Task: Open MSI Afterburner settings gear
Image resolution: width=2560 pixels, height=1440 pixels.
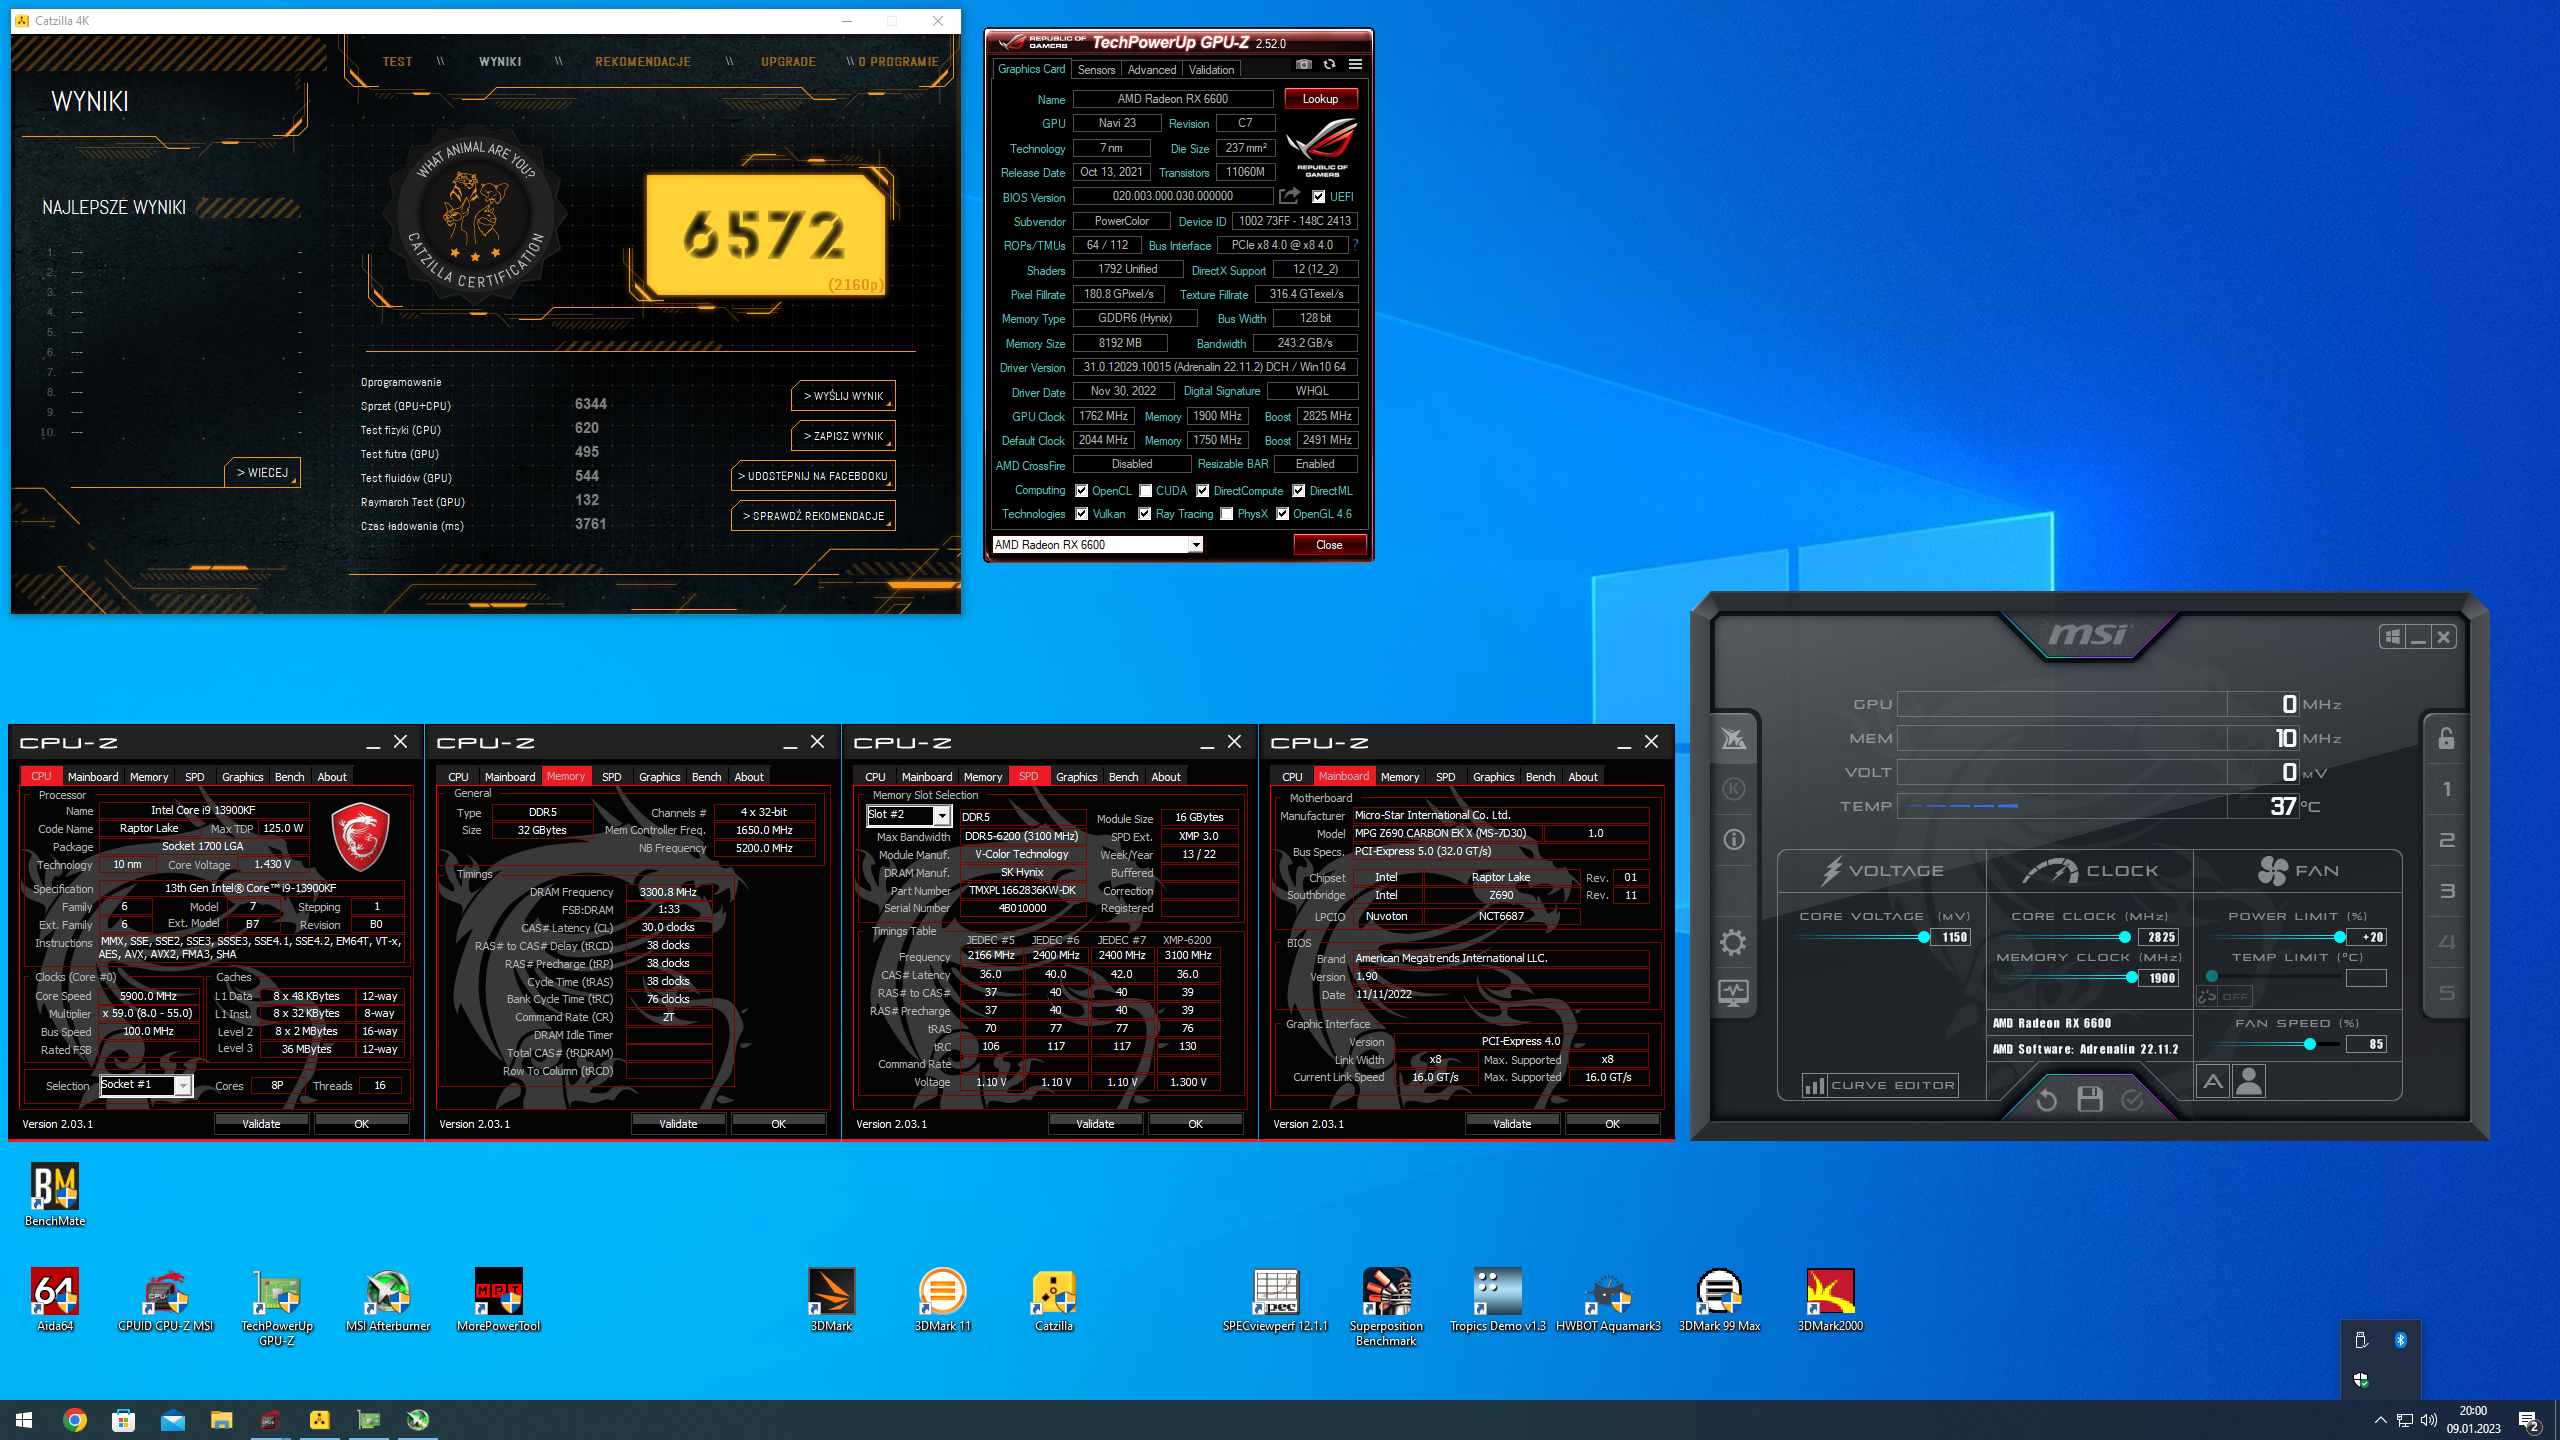Action: (x=1733, y=942)
